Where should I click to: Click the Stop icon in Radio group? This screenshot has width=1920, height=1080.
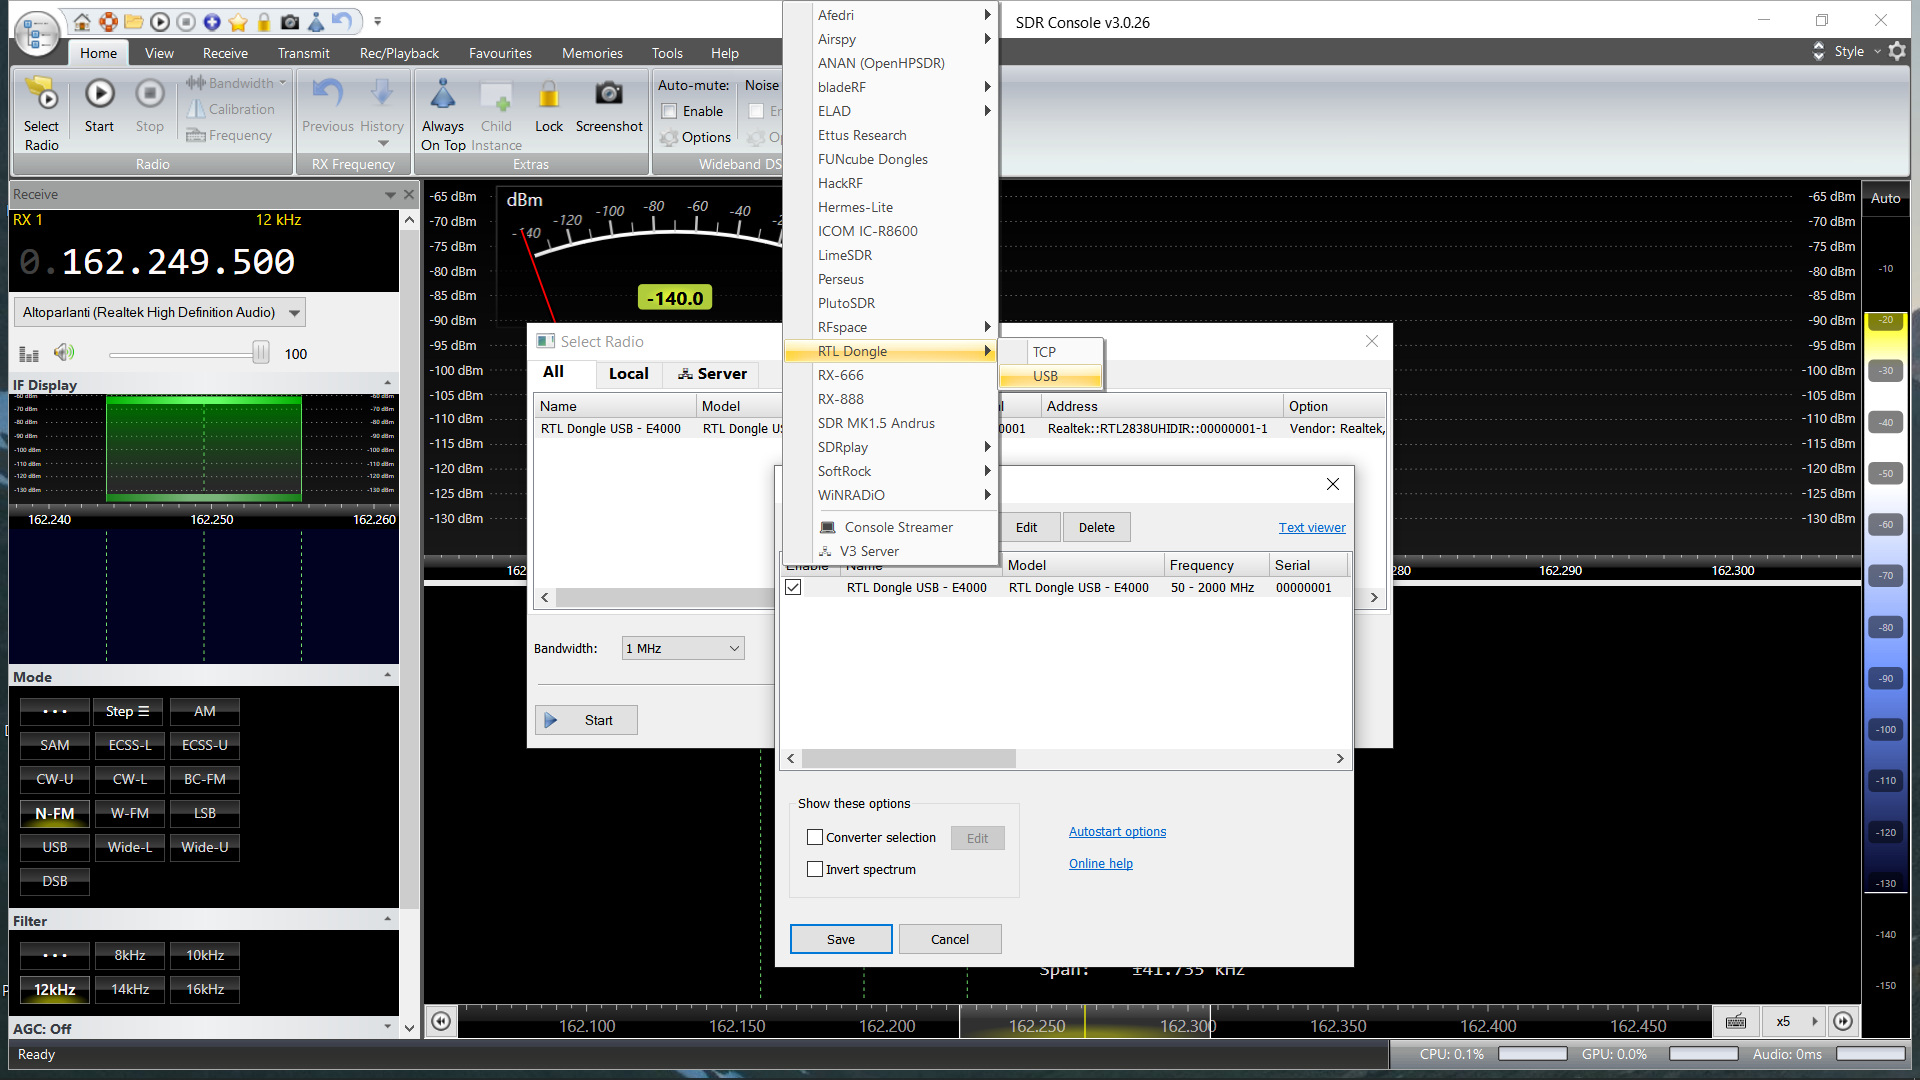(149, 95)
